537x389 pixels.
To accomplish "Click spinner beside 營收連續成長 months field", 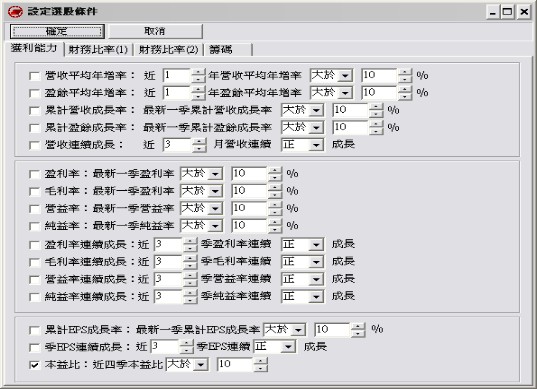I will click(x=199, y=145).
